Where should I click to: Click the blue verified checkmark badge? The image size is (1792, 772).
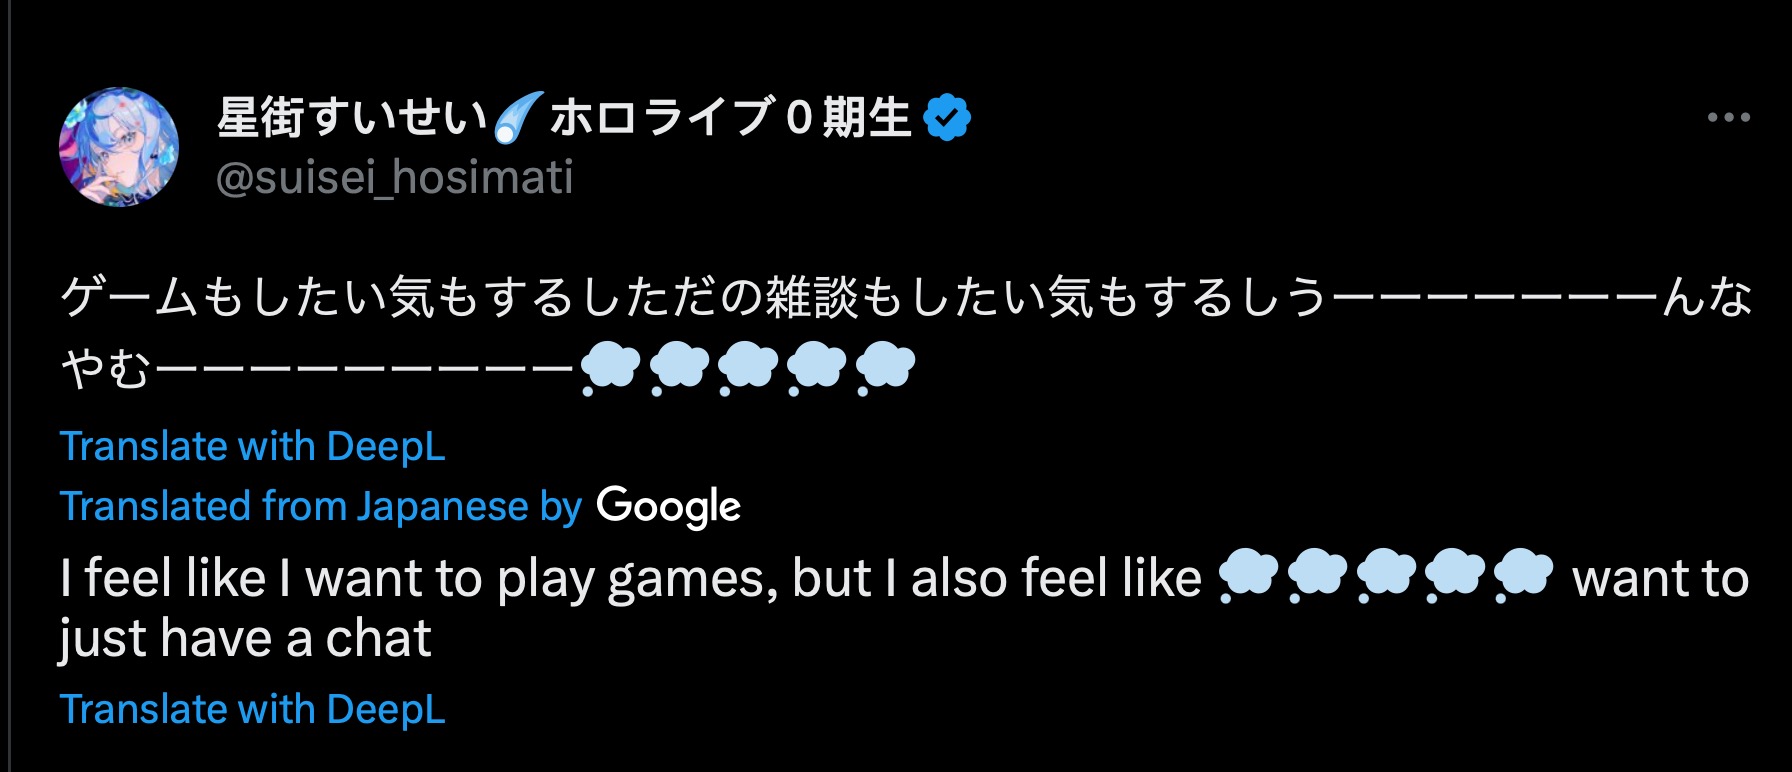(946, 118)
